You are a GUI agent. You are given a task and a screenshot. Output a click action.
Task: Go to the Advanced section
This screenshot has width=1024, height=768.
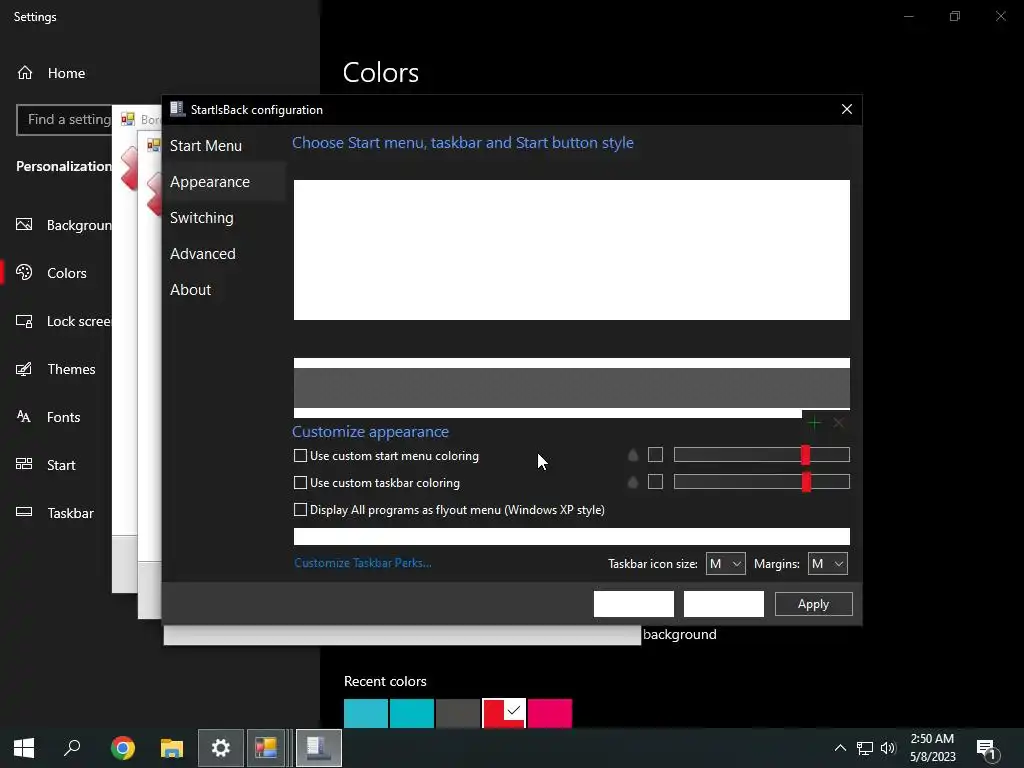click(x=202, y=253)
